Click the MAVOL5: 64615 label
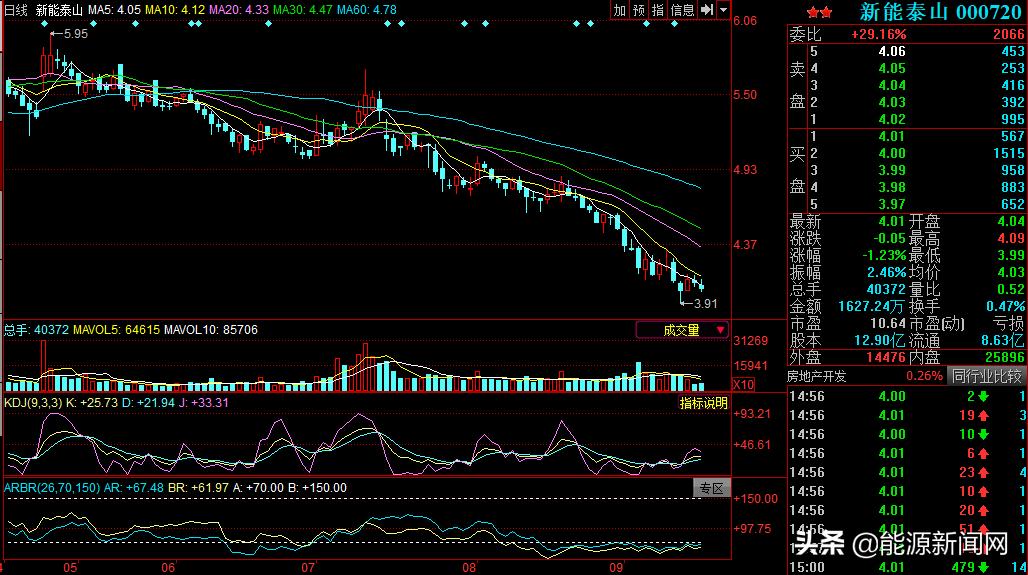Image resolution: width=1028 pixels, height=575 pixels. [x=116, y=329]
